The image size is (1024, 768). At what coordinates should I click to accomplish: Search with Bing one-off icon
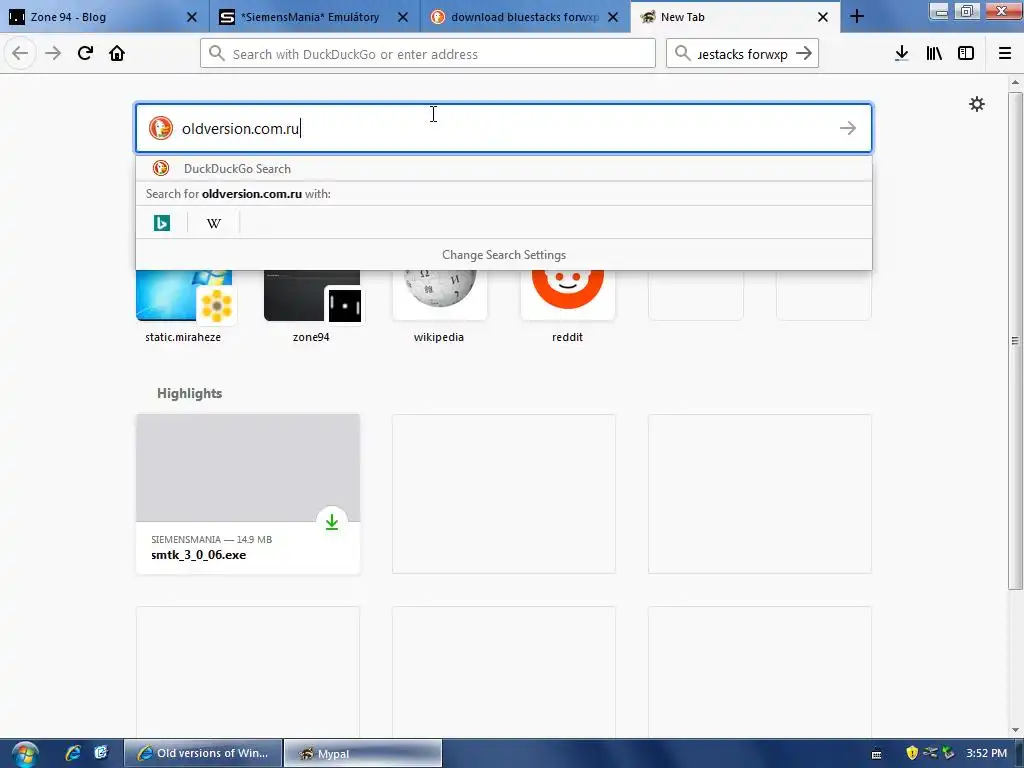[161, 223]
